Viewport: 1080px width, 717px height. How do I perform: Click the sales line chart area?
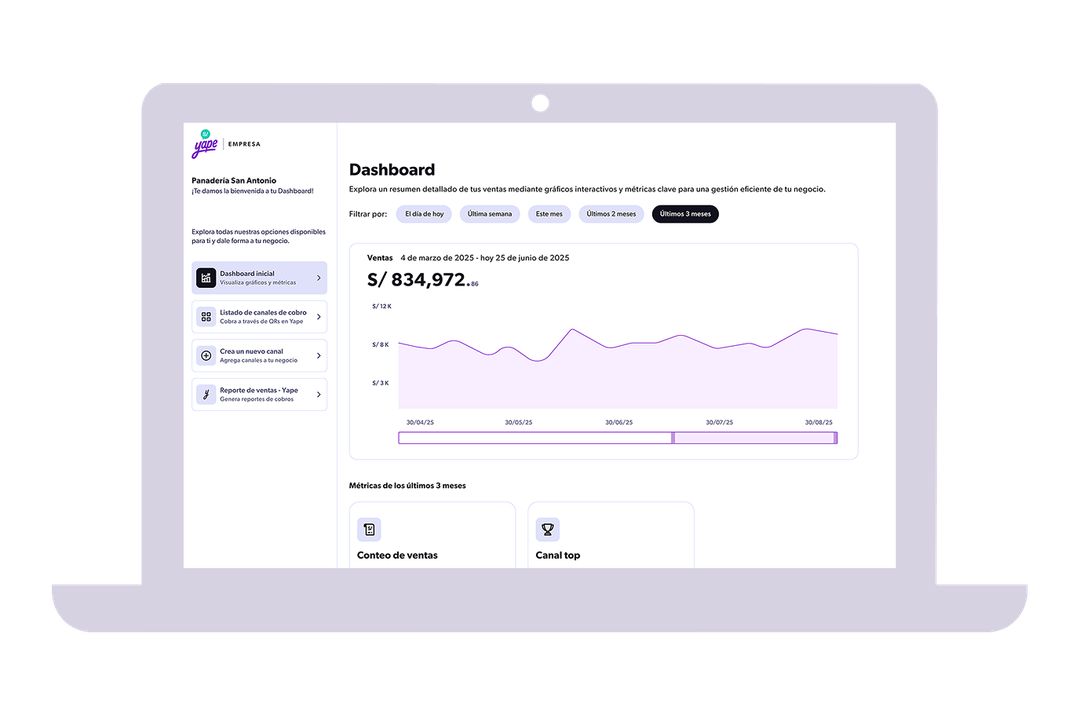coord(618,368)
